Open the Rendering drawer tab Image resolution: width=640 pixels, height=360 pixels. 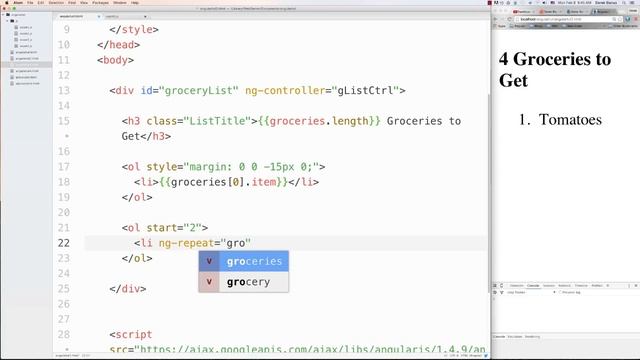click(x=532, y=337)
